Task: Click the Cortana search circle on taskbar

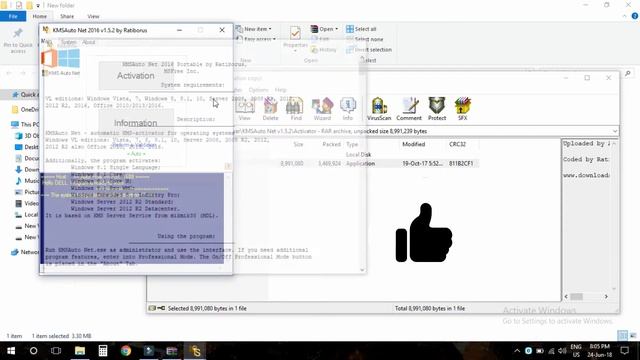Action: coord(33,351)
